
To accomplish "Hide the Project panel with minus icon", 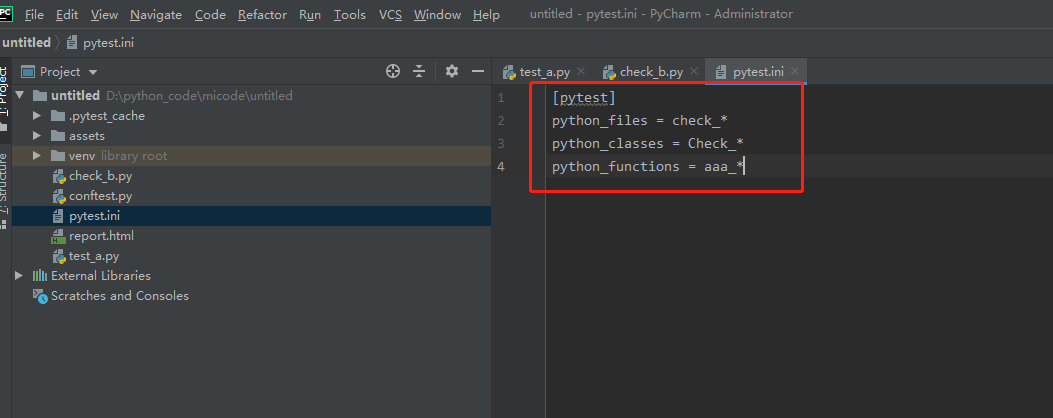I will coord(478,71).
